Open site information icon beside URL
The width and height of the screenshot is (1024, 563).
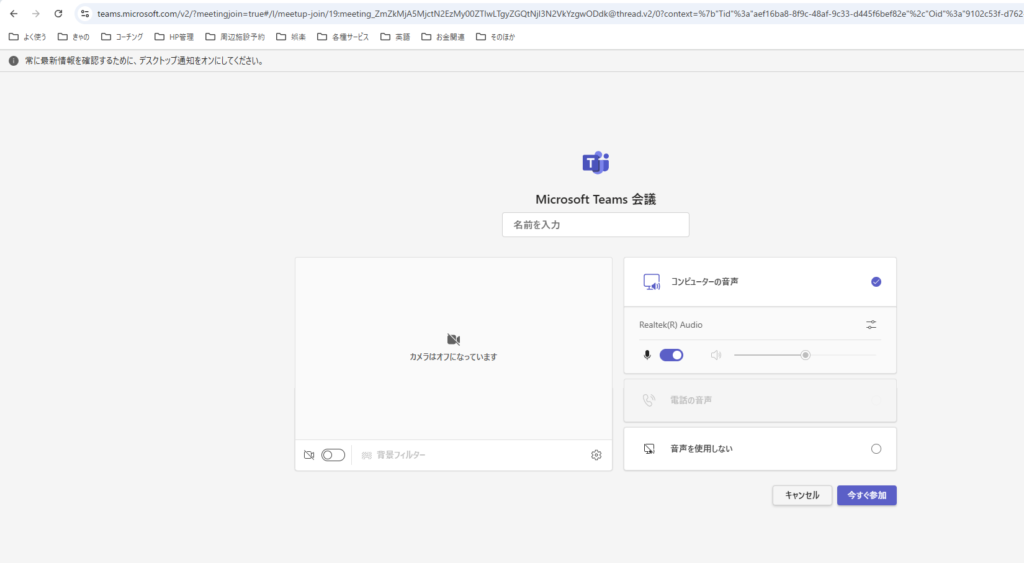click(85, 13)
